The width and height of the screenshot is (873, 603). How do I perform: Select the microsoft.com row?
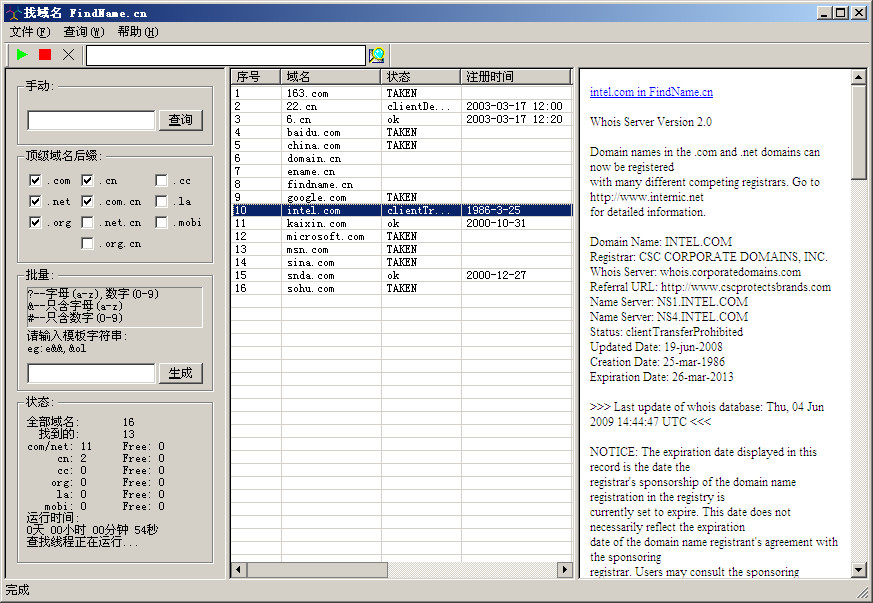coord(401,236)
